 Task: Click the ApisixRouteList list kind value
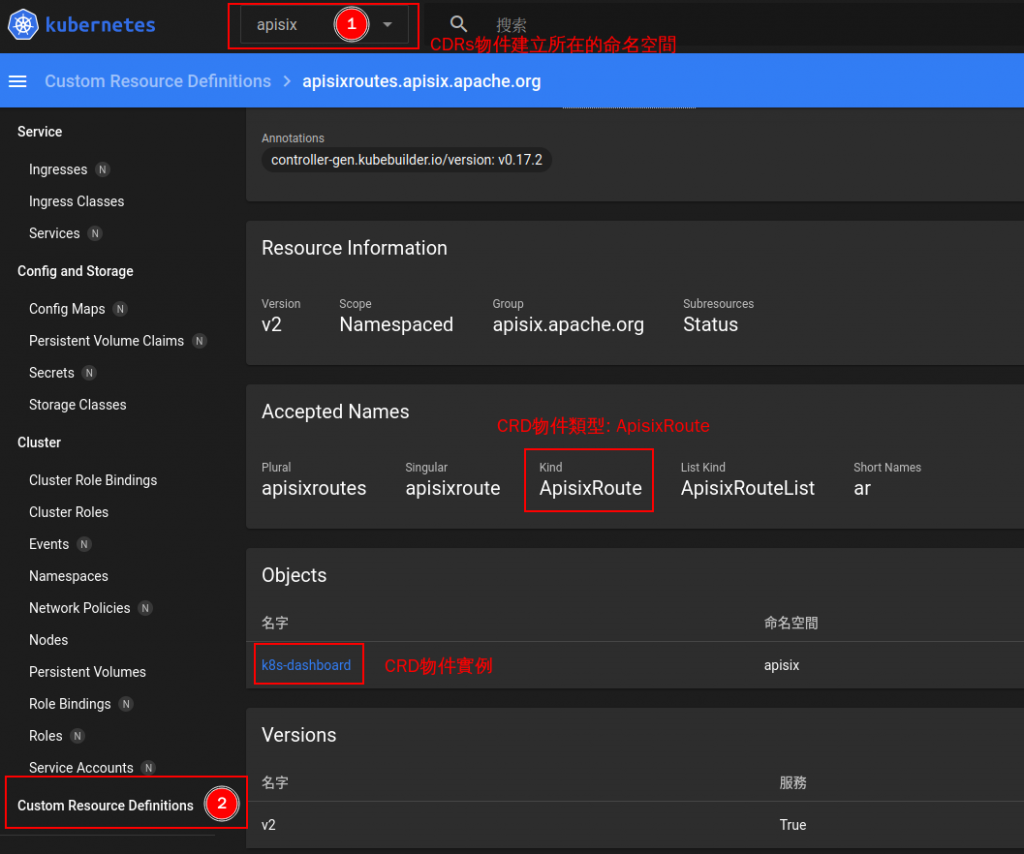pyautogui.click(x=748, y=488)
